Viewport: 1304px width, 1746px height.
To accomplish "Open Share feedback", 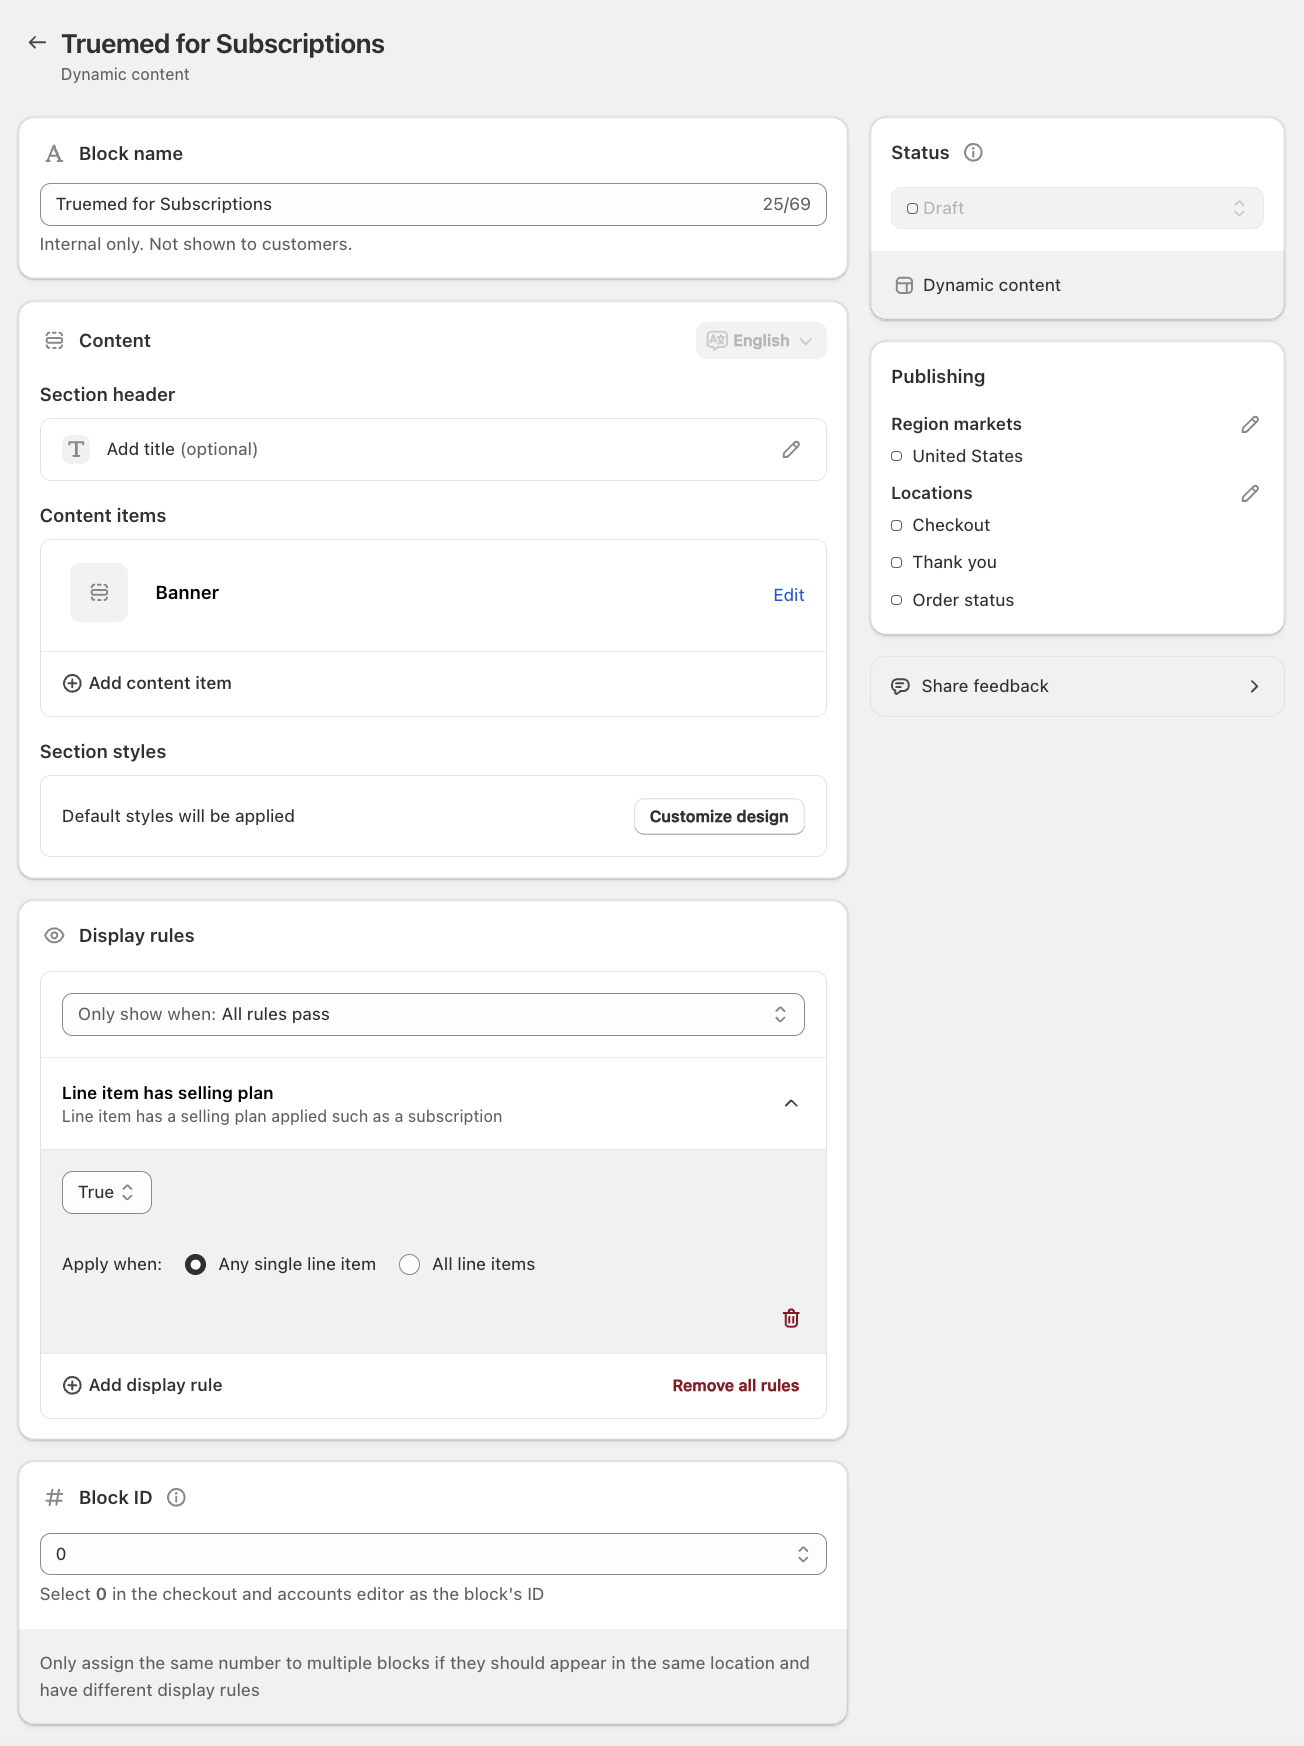I will [x=1077, y=686].
